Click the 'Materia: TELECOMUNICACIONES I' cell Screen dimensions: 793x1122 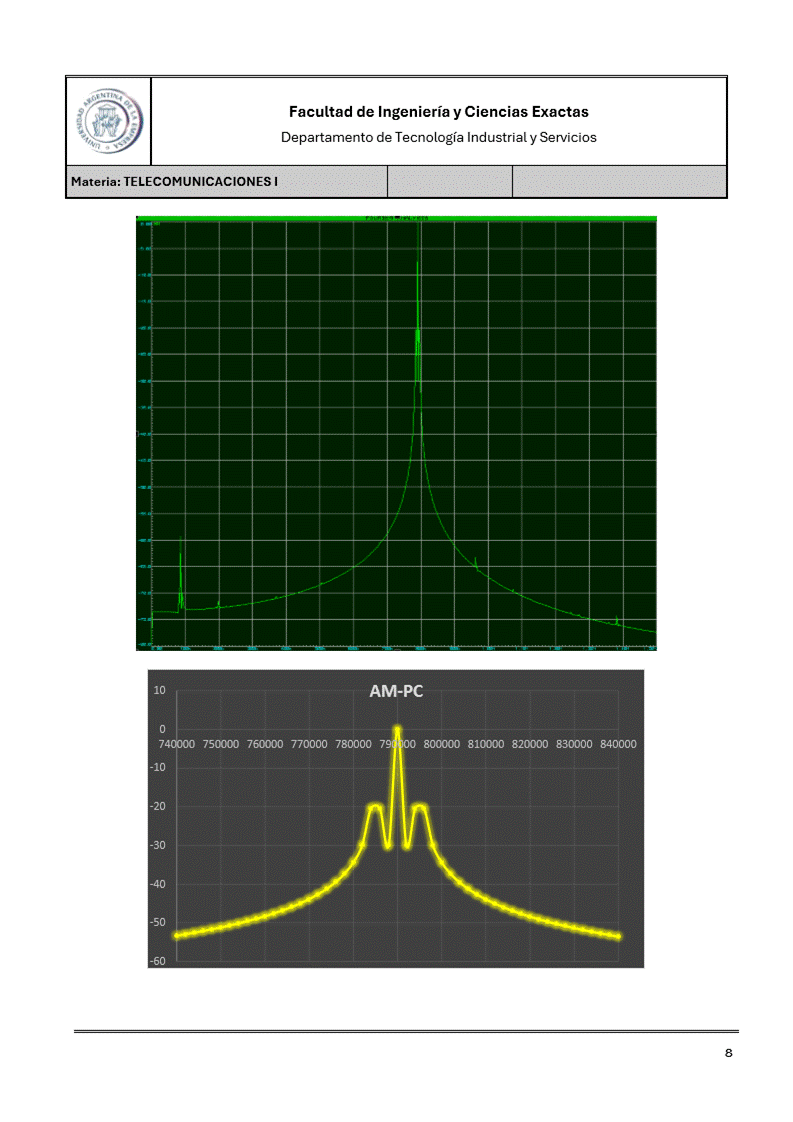tap(174, 182)
